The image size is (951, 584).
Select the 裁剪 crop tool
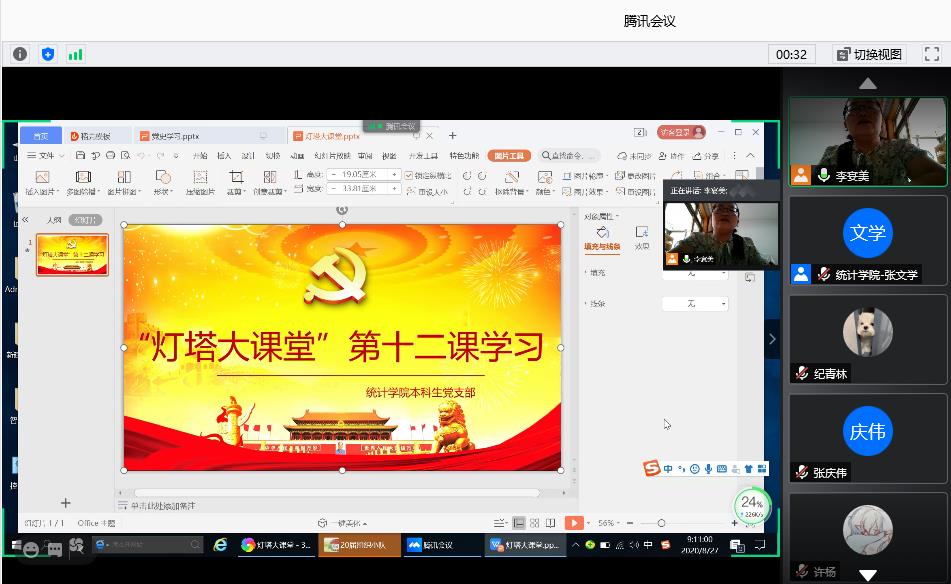236,183
